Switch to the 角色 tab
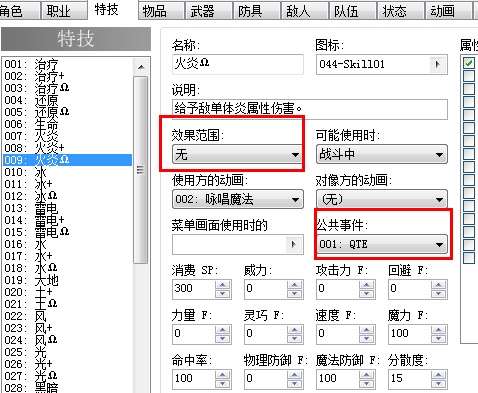Viewport: 478px width, 393px height. 19,10
